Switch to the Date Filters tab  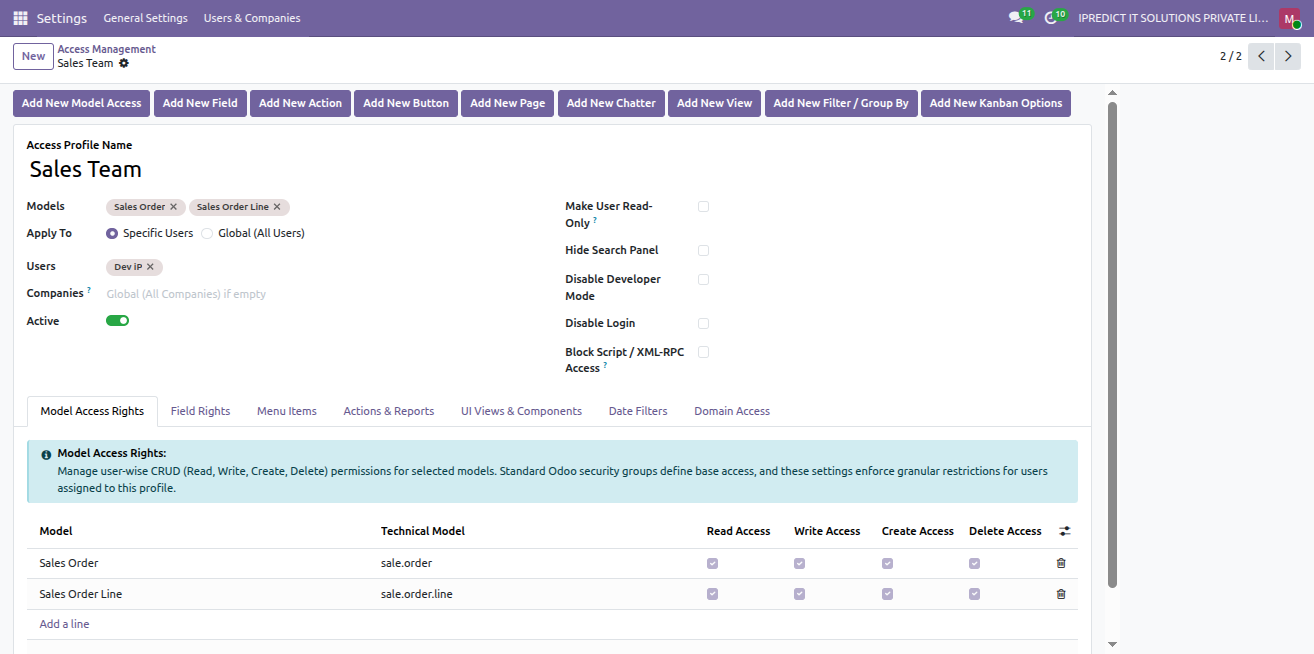[x=638, y=411]
